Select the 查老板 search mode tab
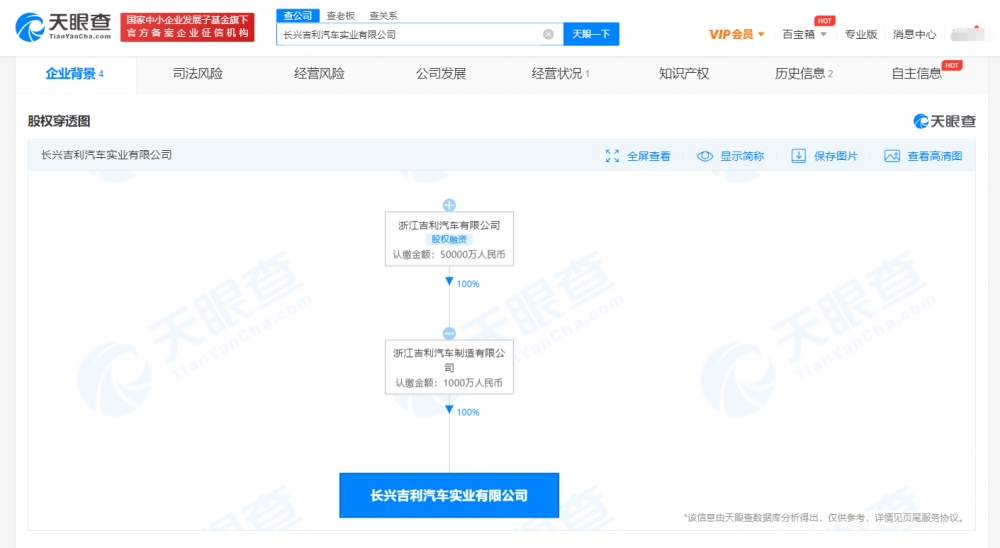Screen dimensions: 1000x548 point(341,16)
